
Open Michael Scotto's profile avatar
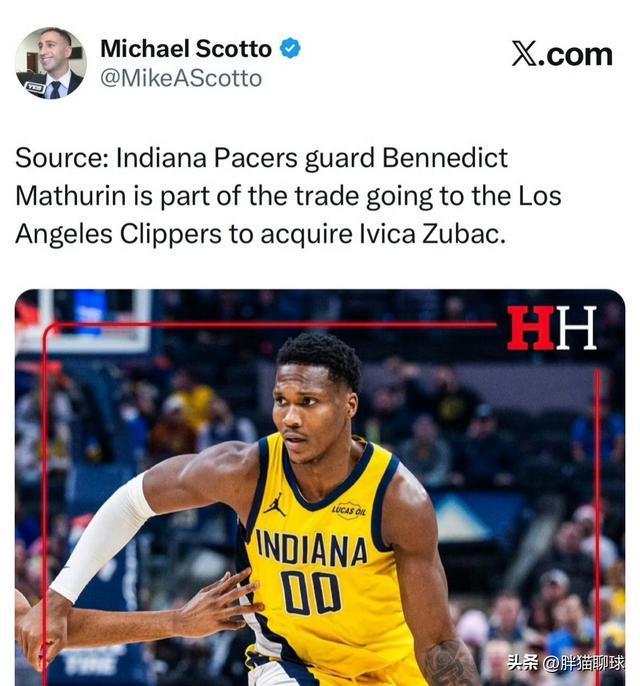pyautogui.click(x=51, y=63)
